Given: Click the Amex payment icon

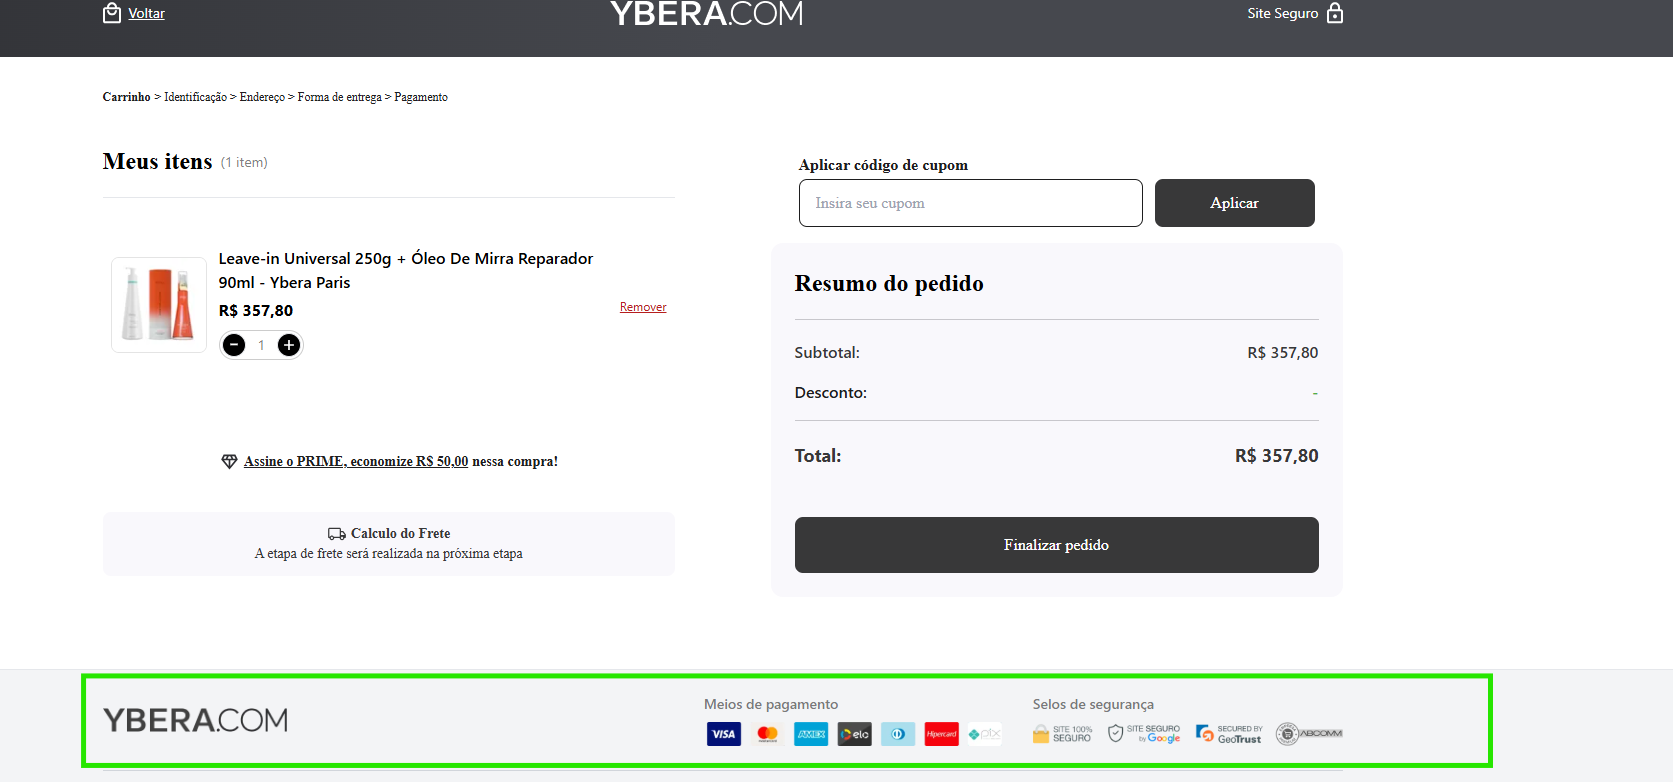Looking at the screenshot, I should pos(811,734).
